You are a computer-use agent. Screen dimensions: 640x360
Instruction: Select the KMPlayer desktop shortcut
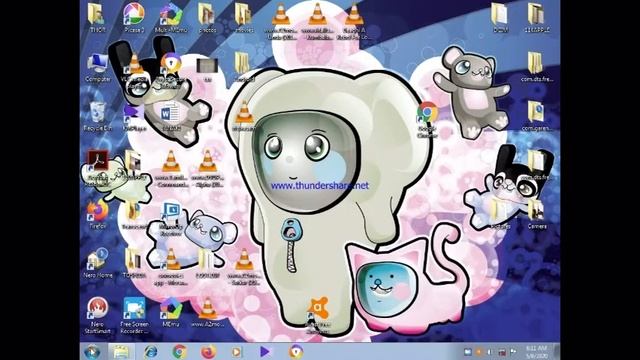point(134,116)
